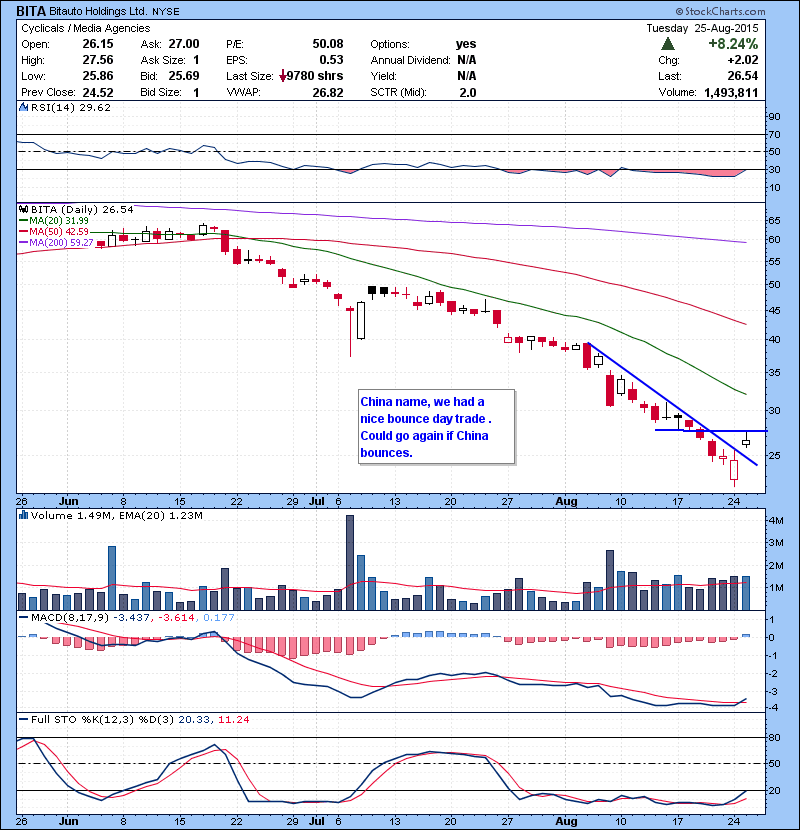This screenshot has width=800, height=830.
Task: Click the MA(20) 31.99 legend entry
Action: tap(54, 220)
